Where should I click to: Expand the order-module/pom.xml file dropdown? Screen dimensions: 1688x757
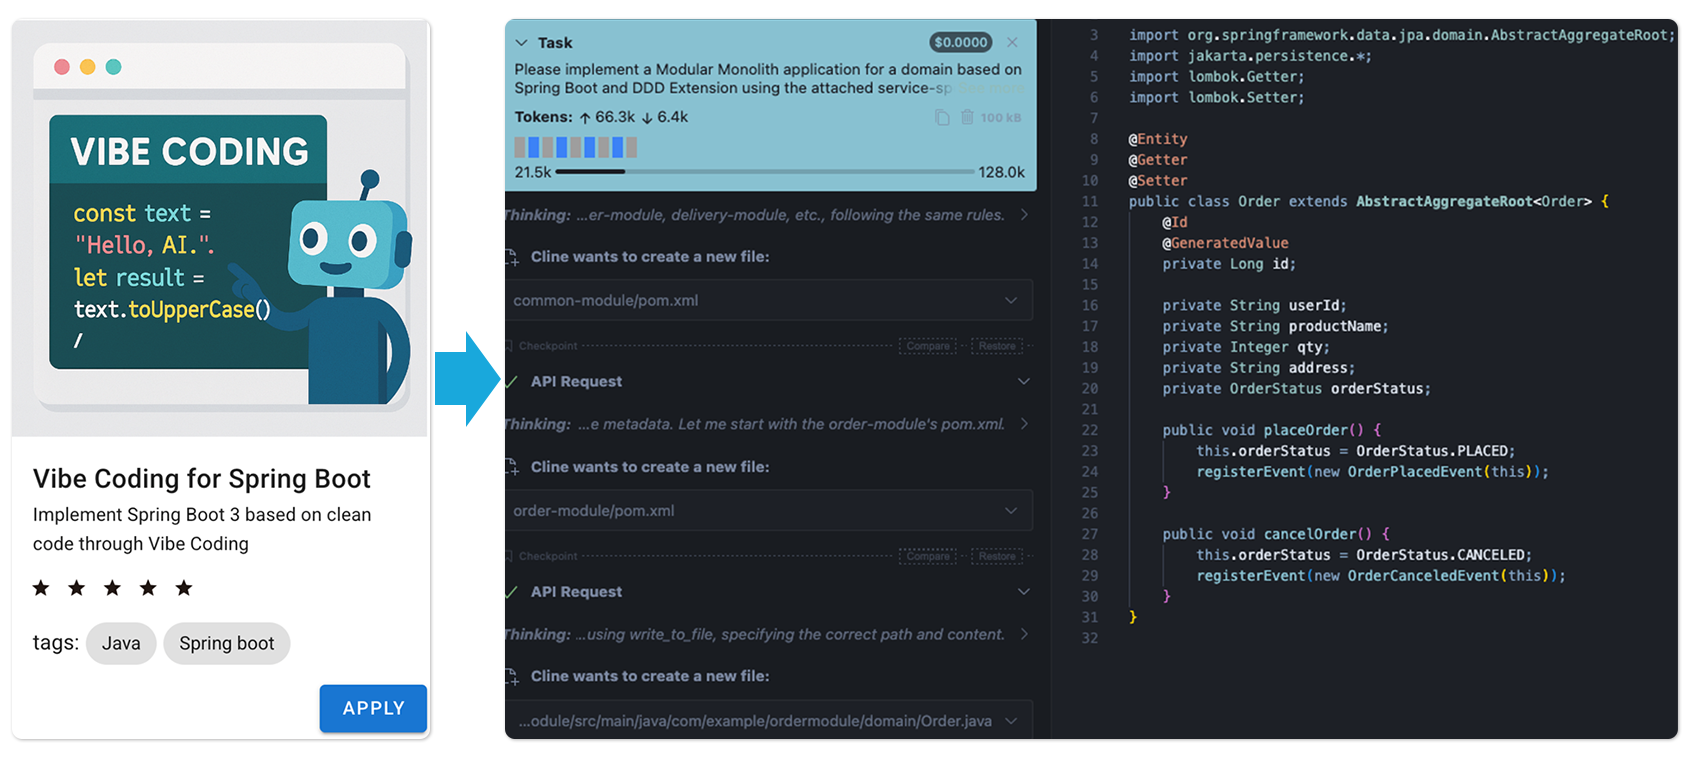click(x=1011, y=510)
